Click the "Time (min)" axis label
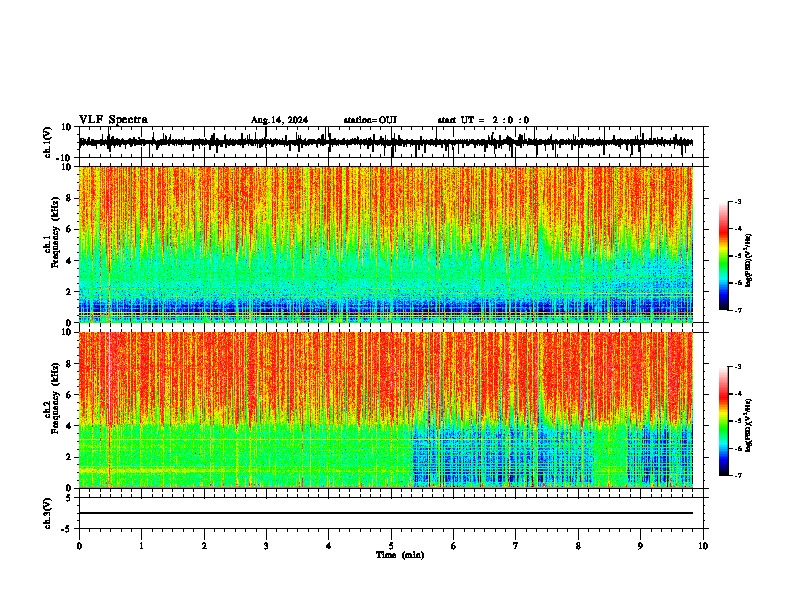Image resolution: width=792 pixels, height=612 pixels. pyautogui.click(x=400, y=555)
